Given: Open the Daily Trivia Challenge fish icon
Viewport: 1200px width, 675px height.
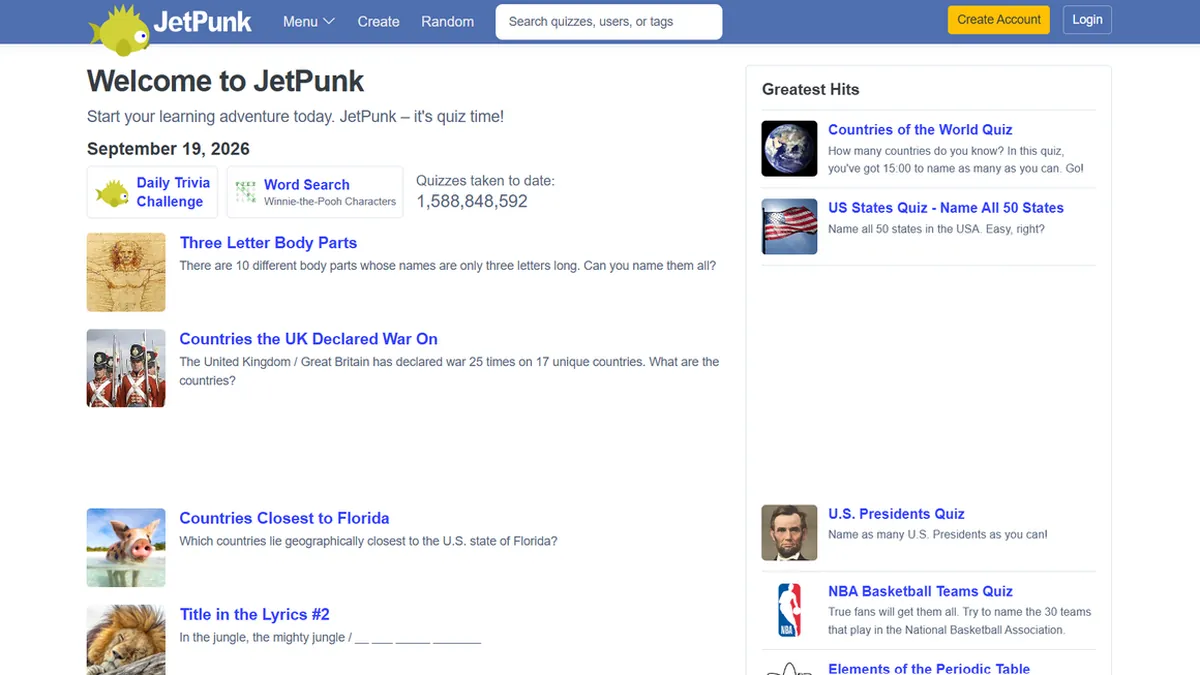Looking at the screenshot, I should [x=112, y=192].
